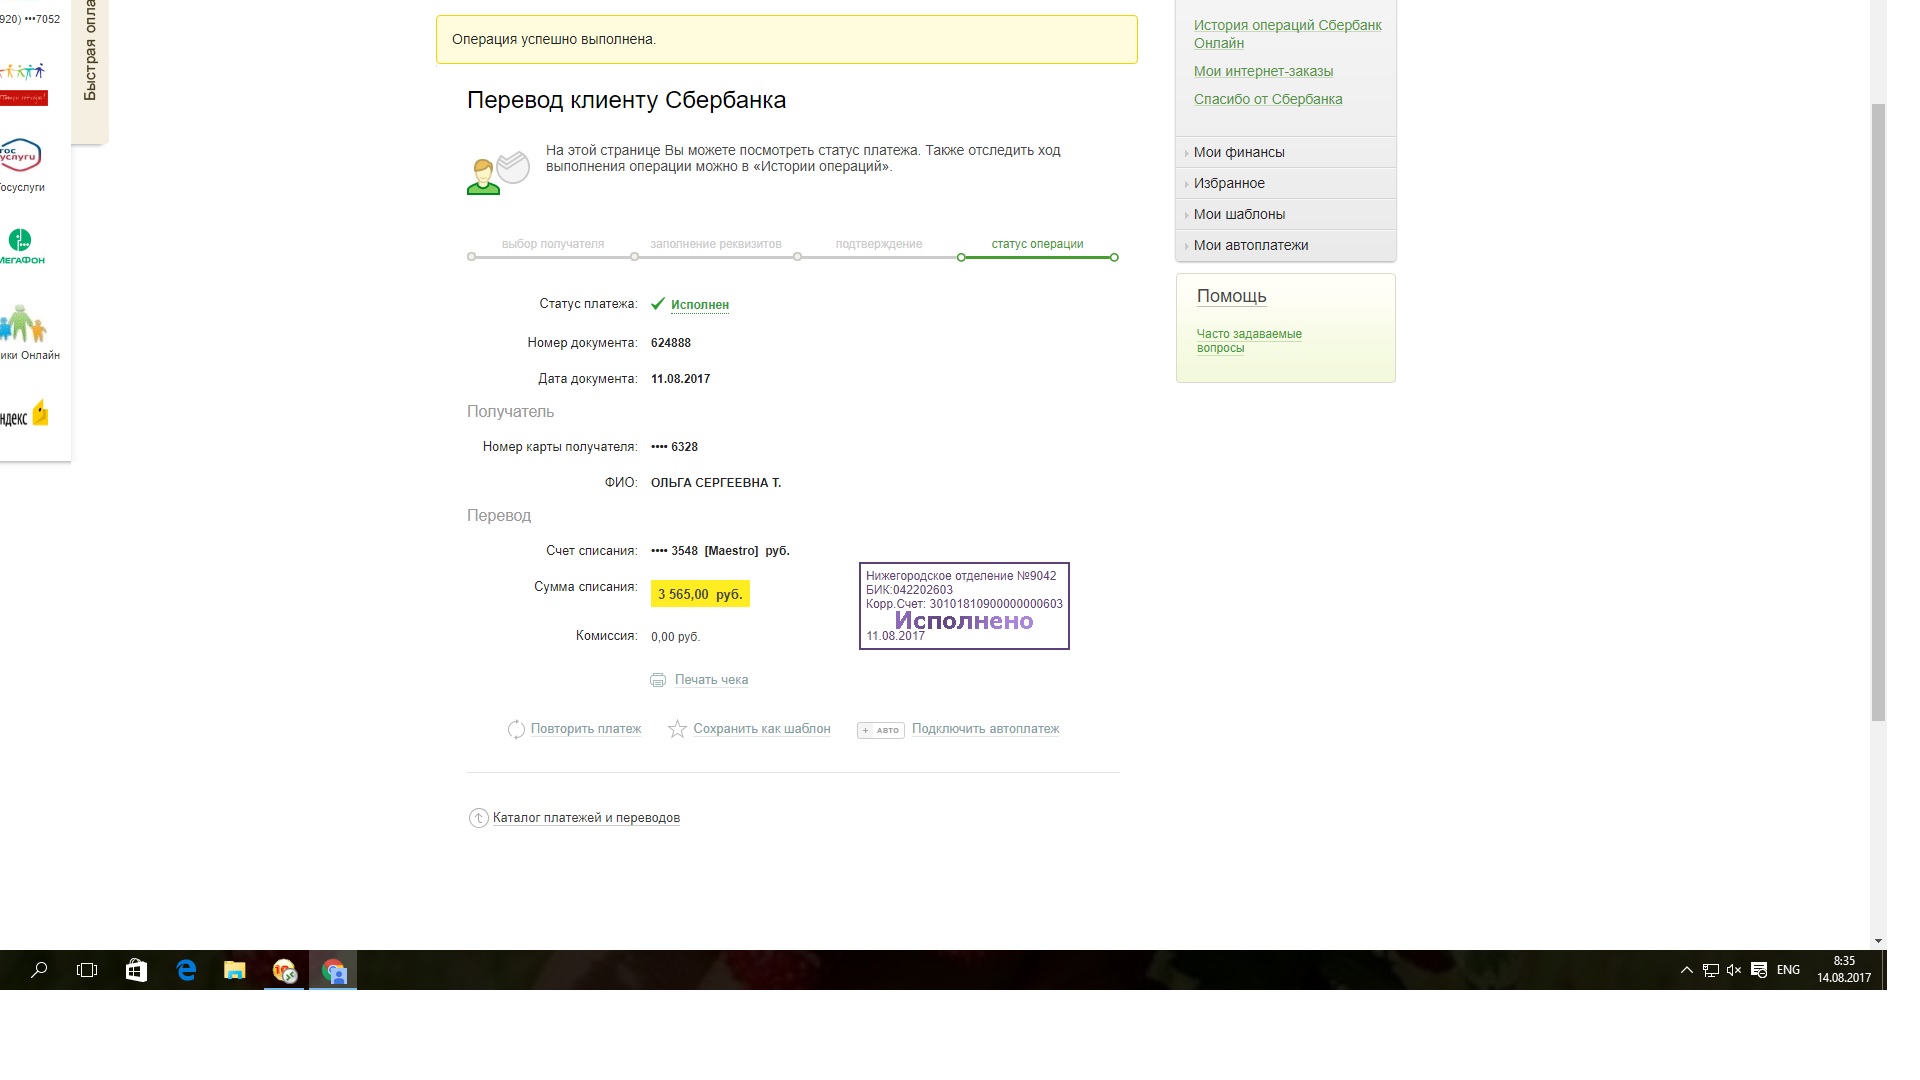Open История операций Сбербанк Онлайн link
The image size is (1920, 1080).
pyautogui.click(x=1287, y=34)
